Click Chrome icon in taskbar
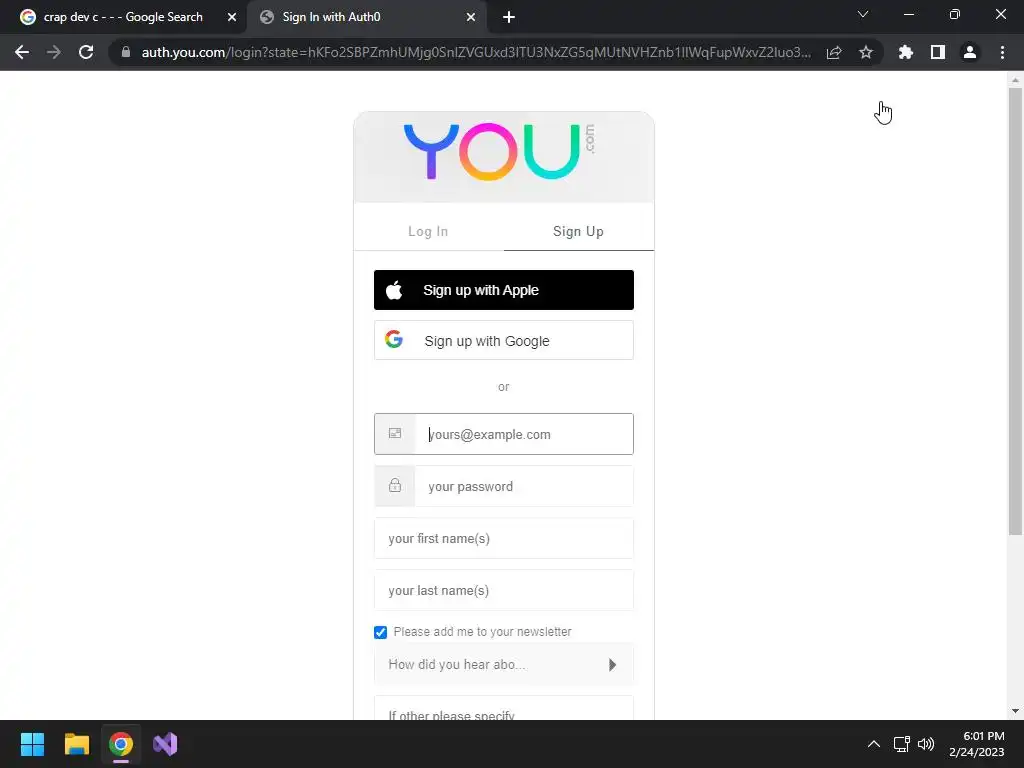1024x768 pixels. coord(121,744)
